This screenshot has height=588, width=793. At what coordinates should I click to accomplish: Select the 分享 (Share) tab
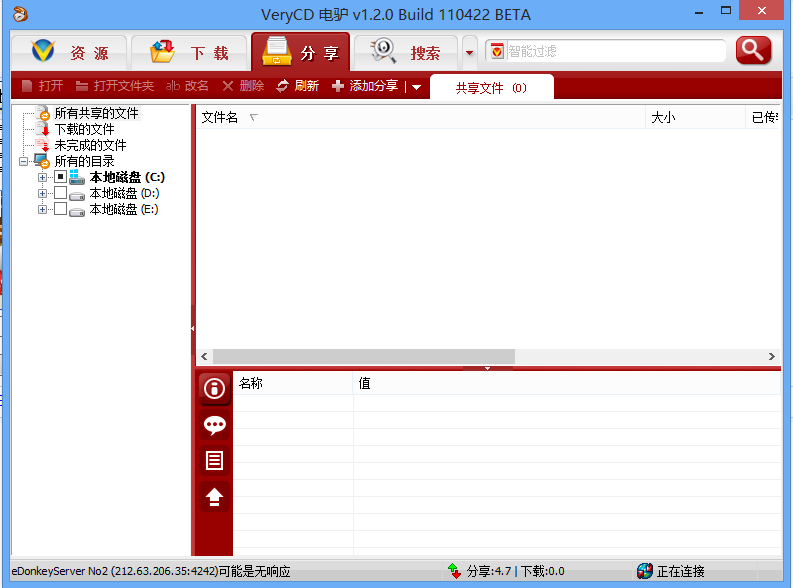click(x=300, y=52)
